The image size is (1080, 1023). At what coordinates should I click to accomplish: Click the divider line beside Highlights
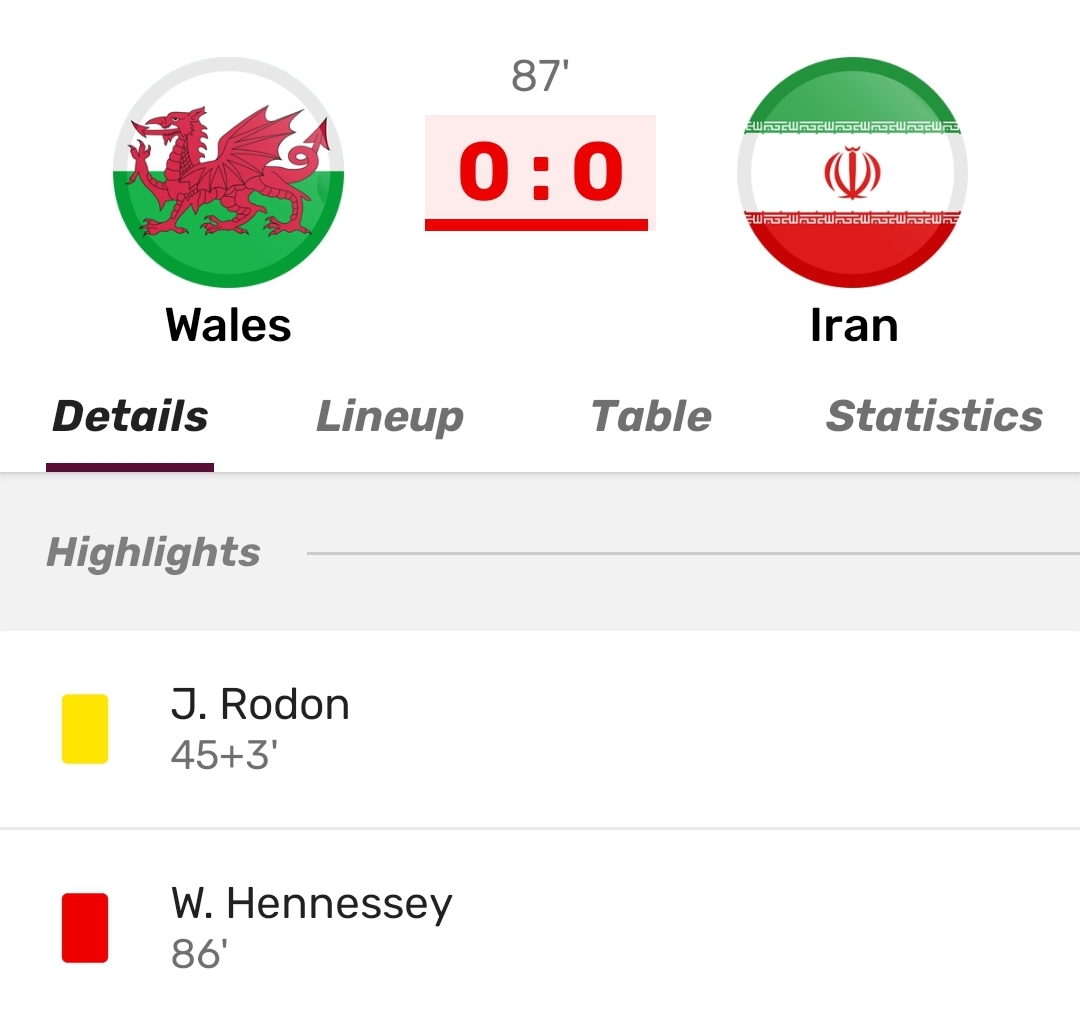click(x=690, y=553)
